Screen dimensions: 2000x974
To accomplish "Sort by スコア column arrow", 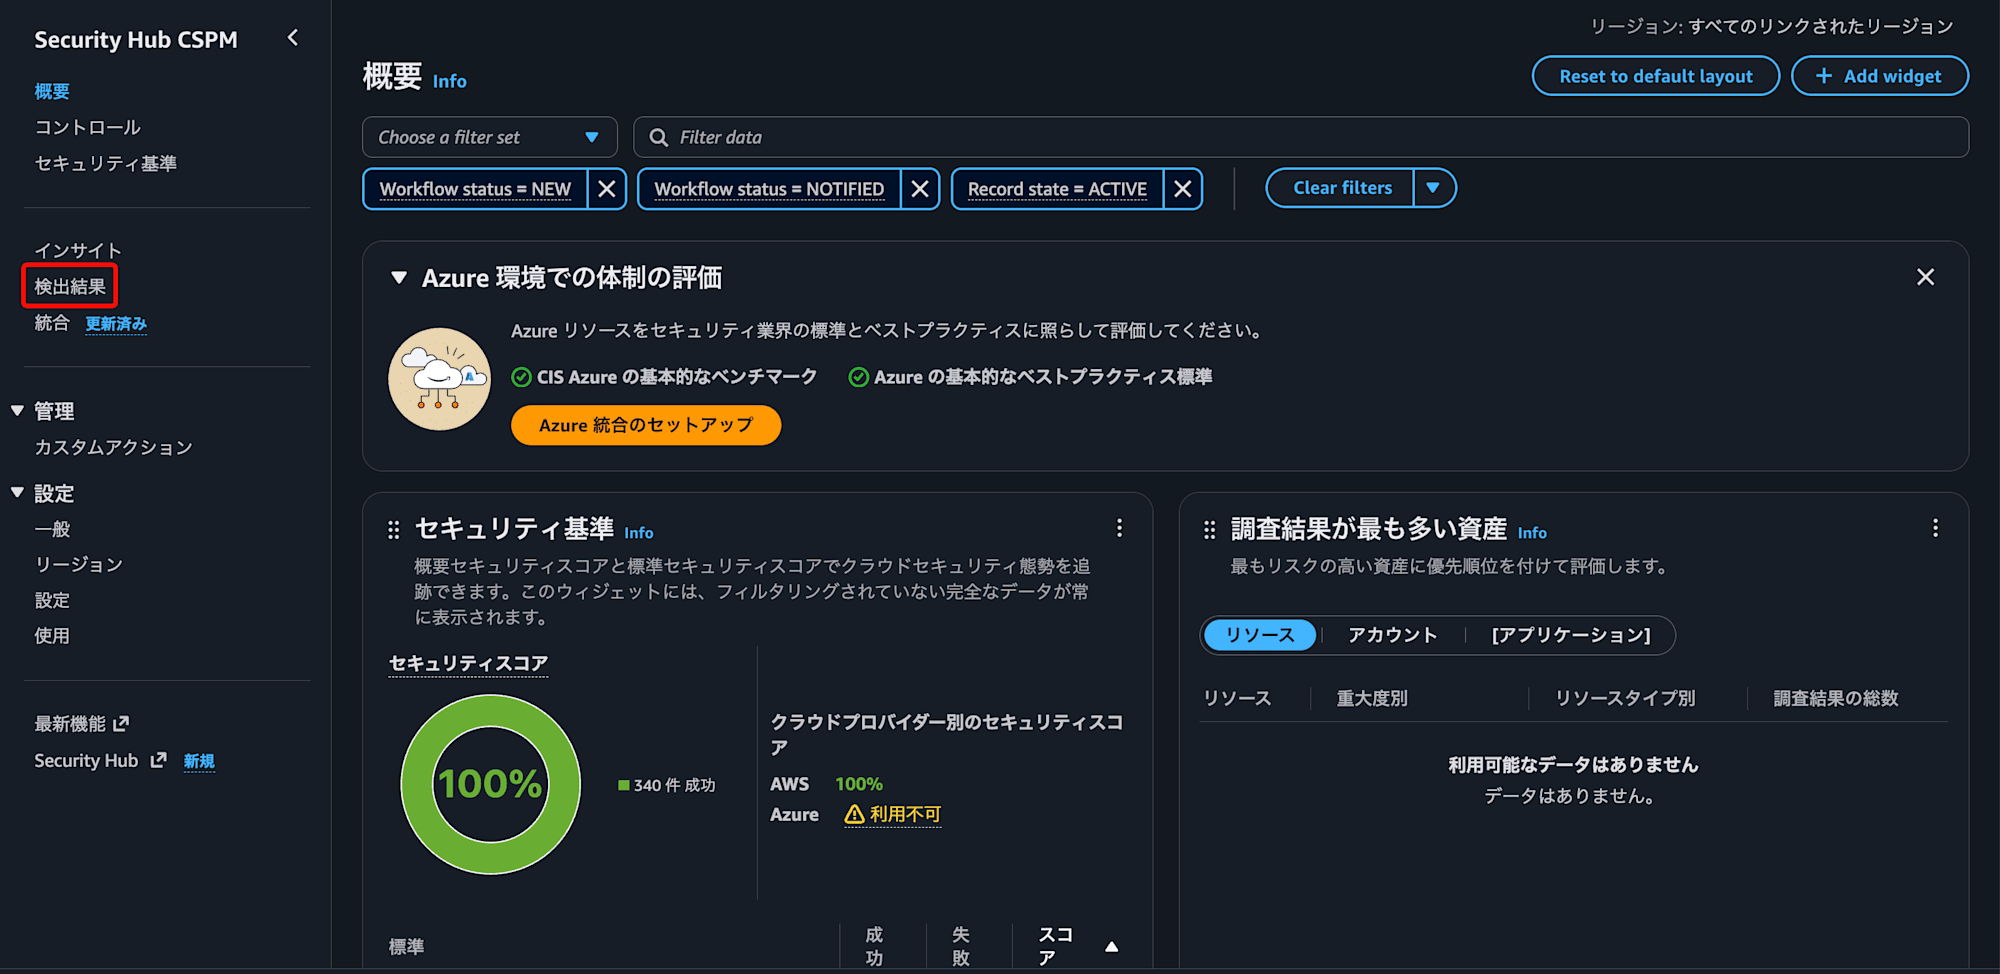I will coord(1111,947).
